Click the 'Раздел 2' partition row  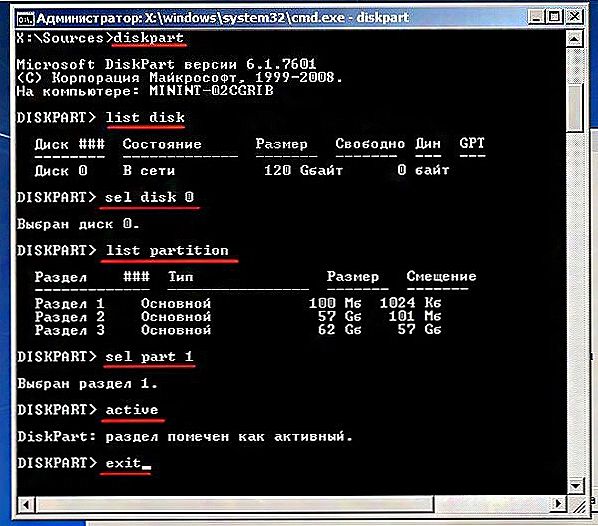[238, 316]
